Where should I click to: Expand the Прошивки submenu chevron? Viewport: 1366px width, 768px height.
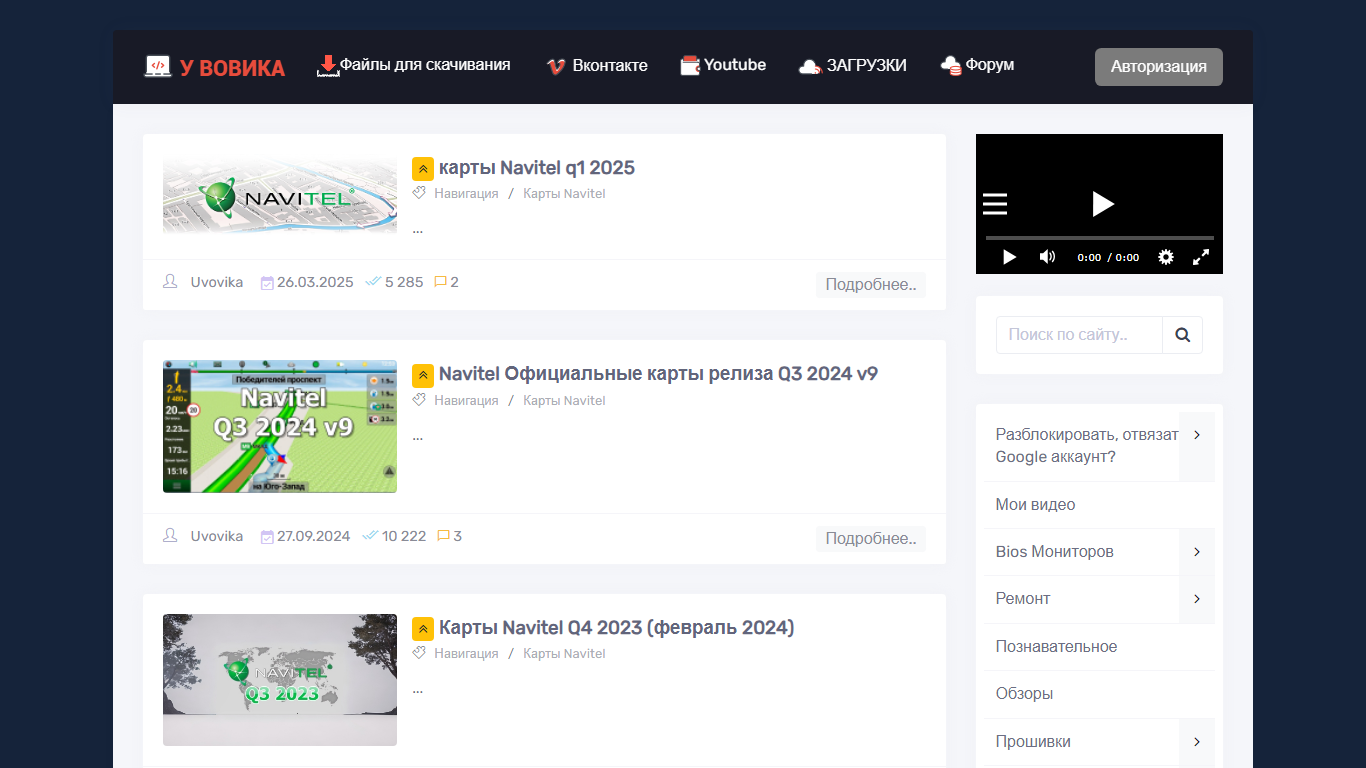[x=1197, y=742]
